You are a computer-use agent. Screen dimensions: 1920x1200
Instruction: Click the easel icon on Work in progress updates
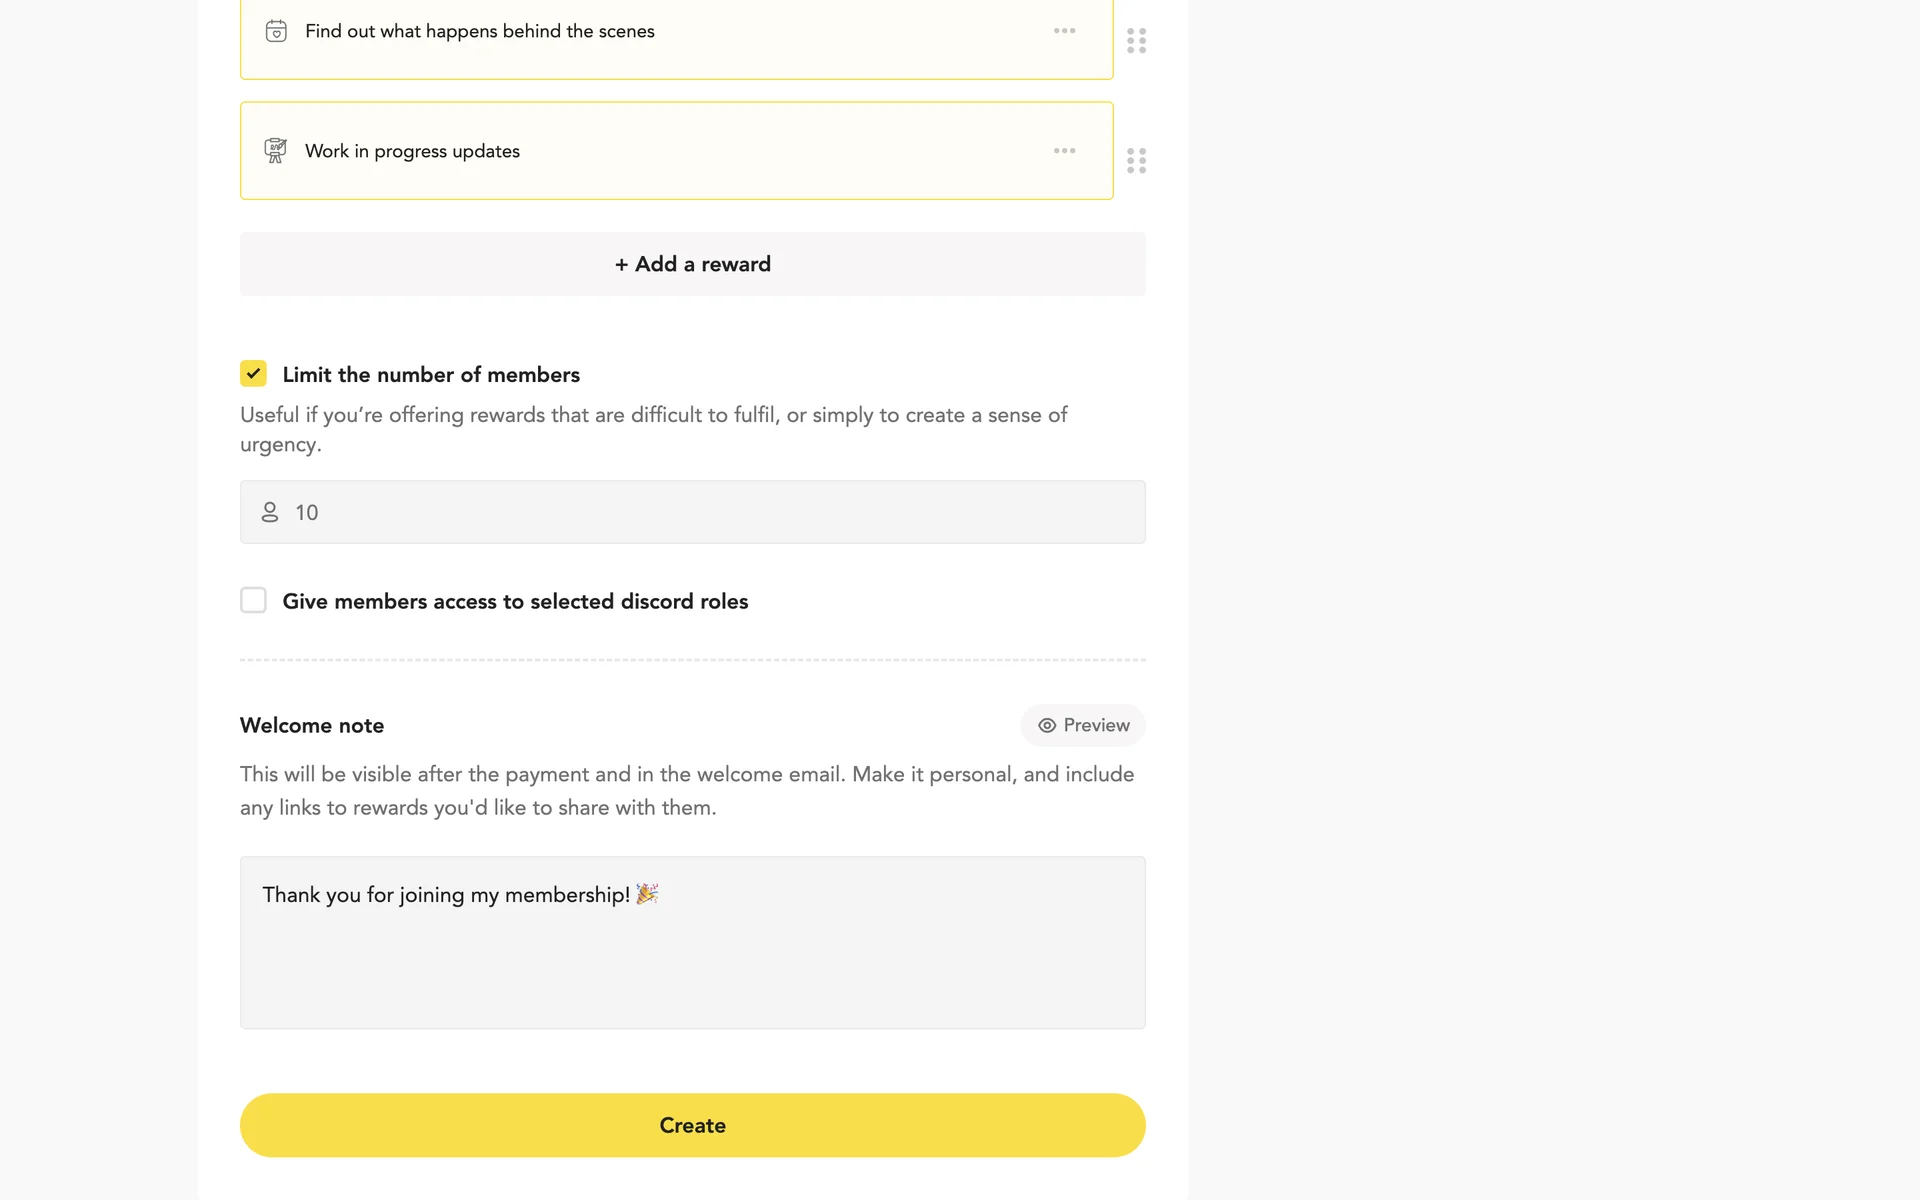pyautogui.click(x=275, y=151)
